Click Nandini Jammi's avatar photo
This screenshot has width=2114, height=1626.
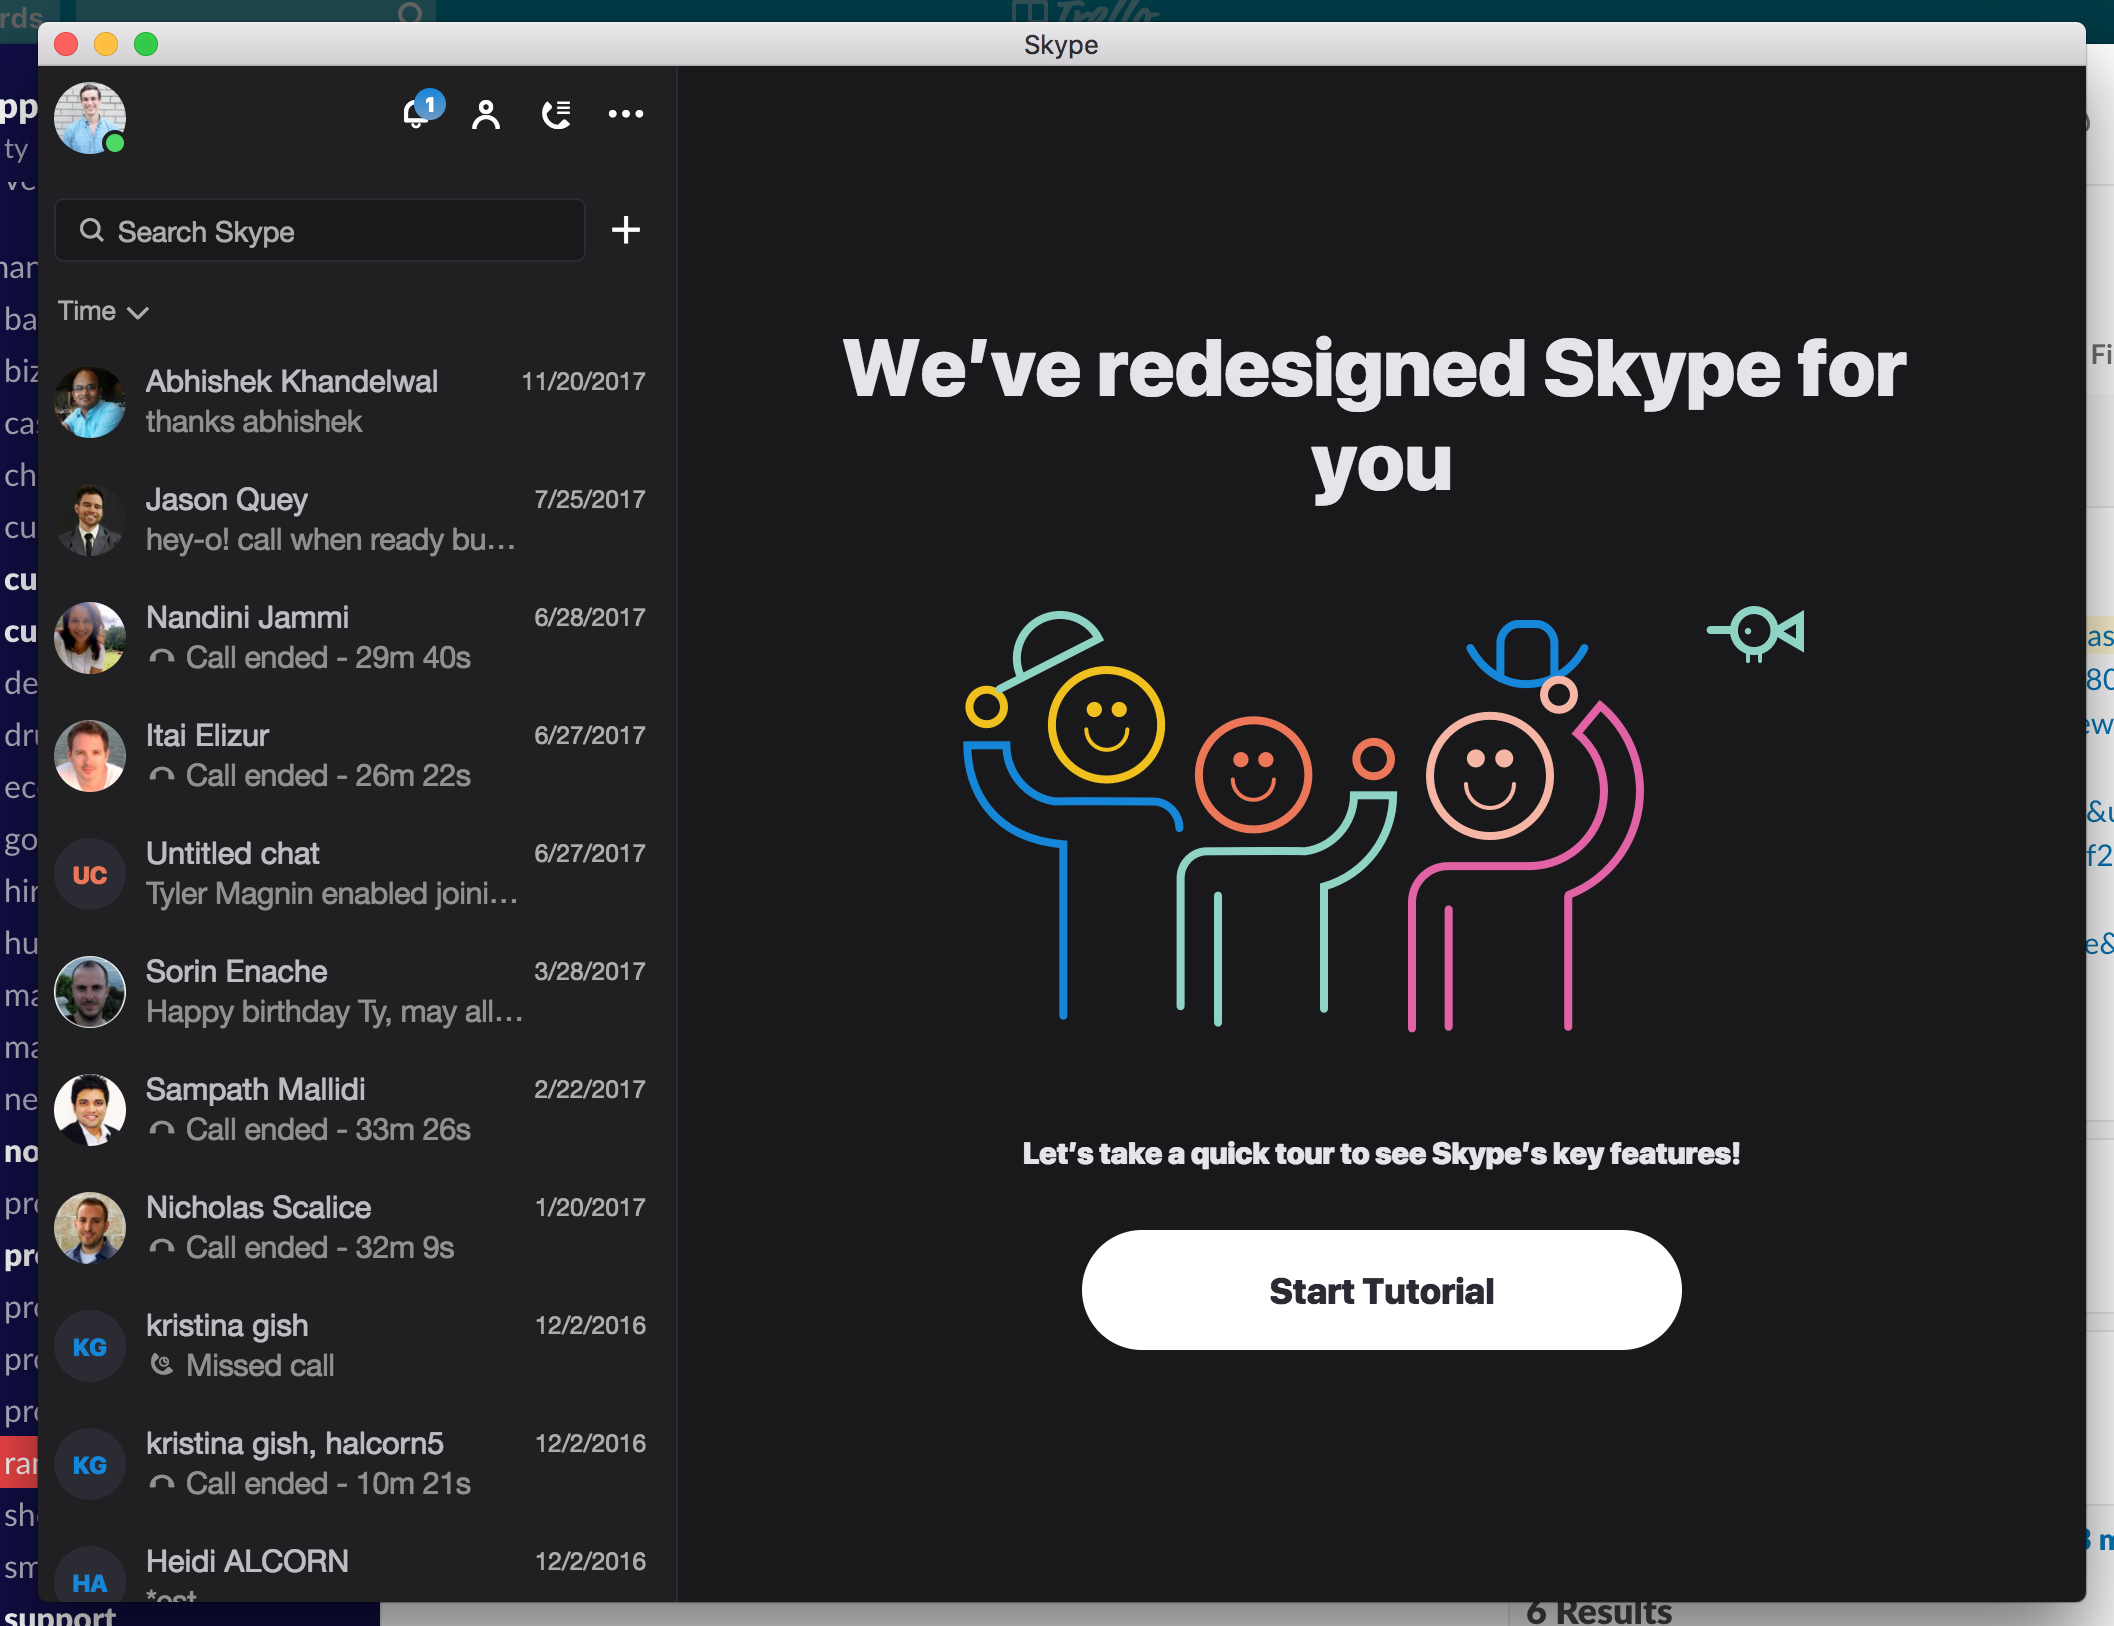[90, 638]
